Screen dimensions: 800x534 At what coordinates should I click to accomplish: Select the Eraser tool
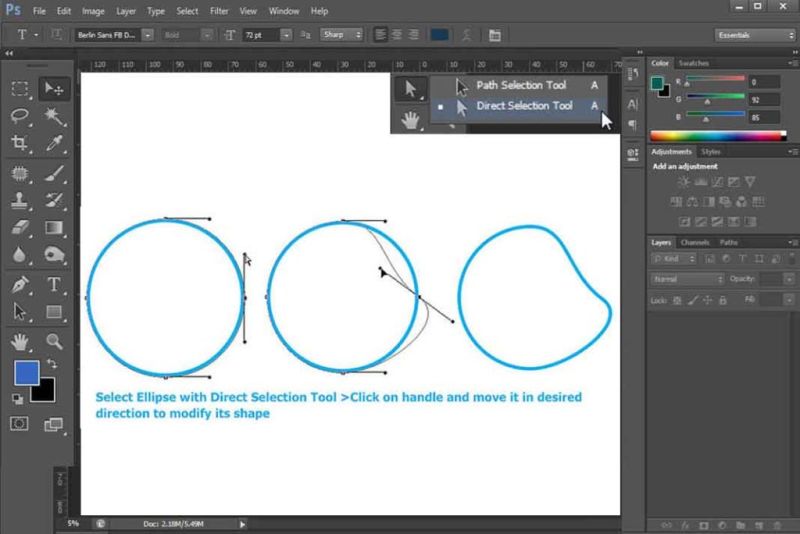click(20, 227)
